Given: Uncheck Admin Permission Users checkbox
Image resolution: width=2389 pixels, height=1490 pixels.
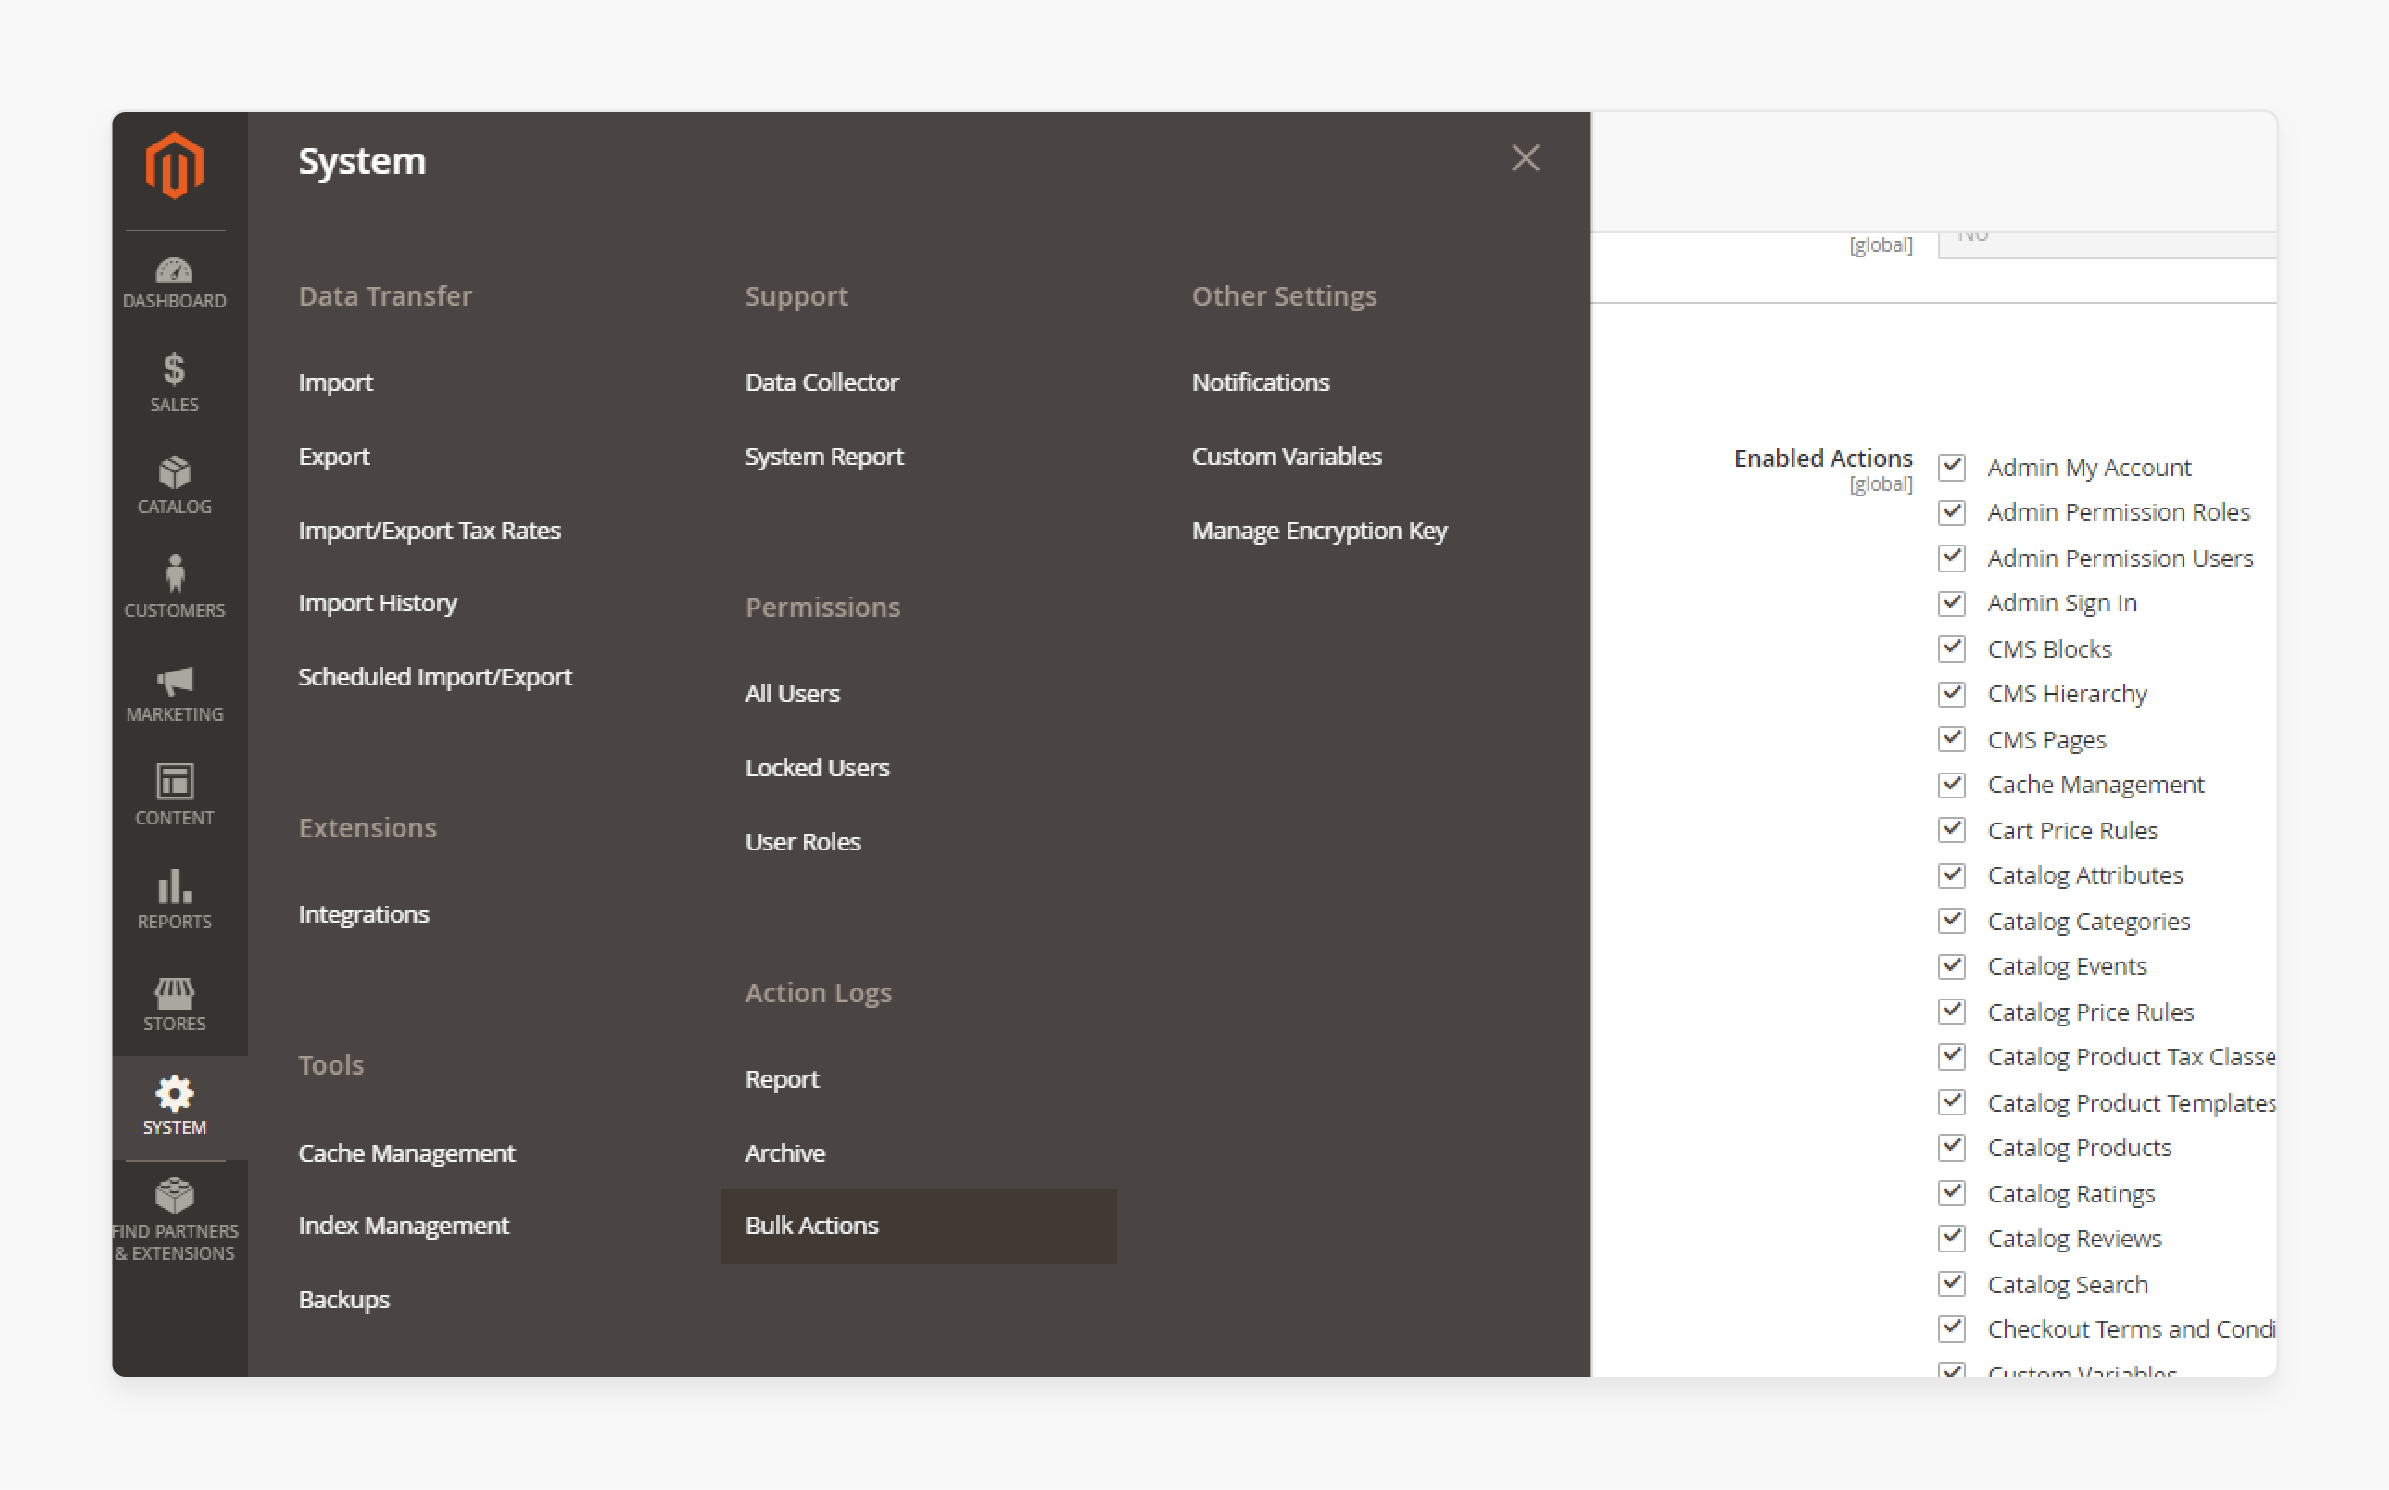Looking at the screenshot, I should [1952, 558].
